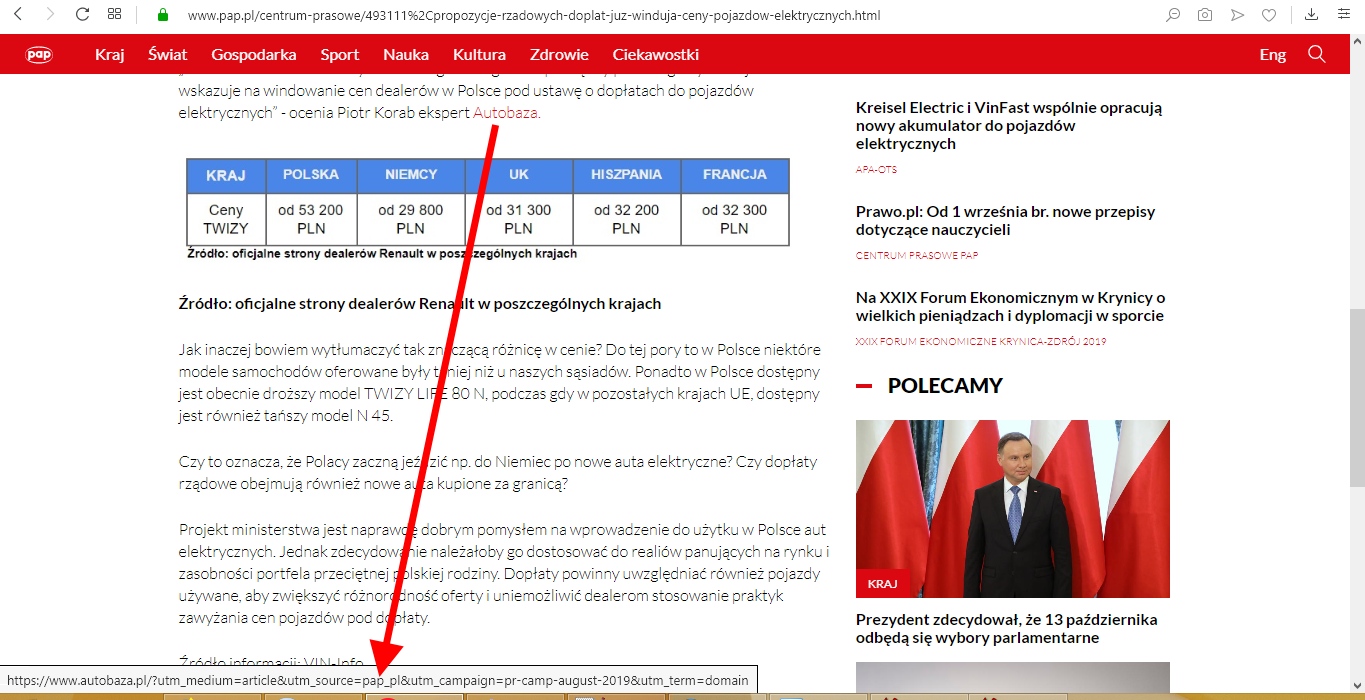
Task: Click the POLSKA column header in table
Action: click(x=311, y=175)
